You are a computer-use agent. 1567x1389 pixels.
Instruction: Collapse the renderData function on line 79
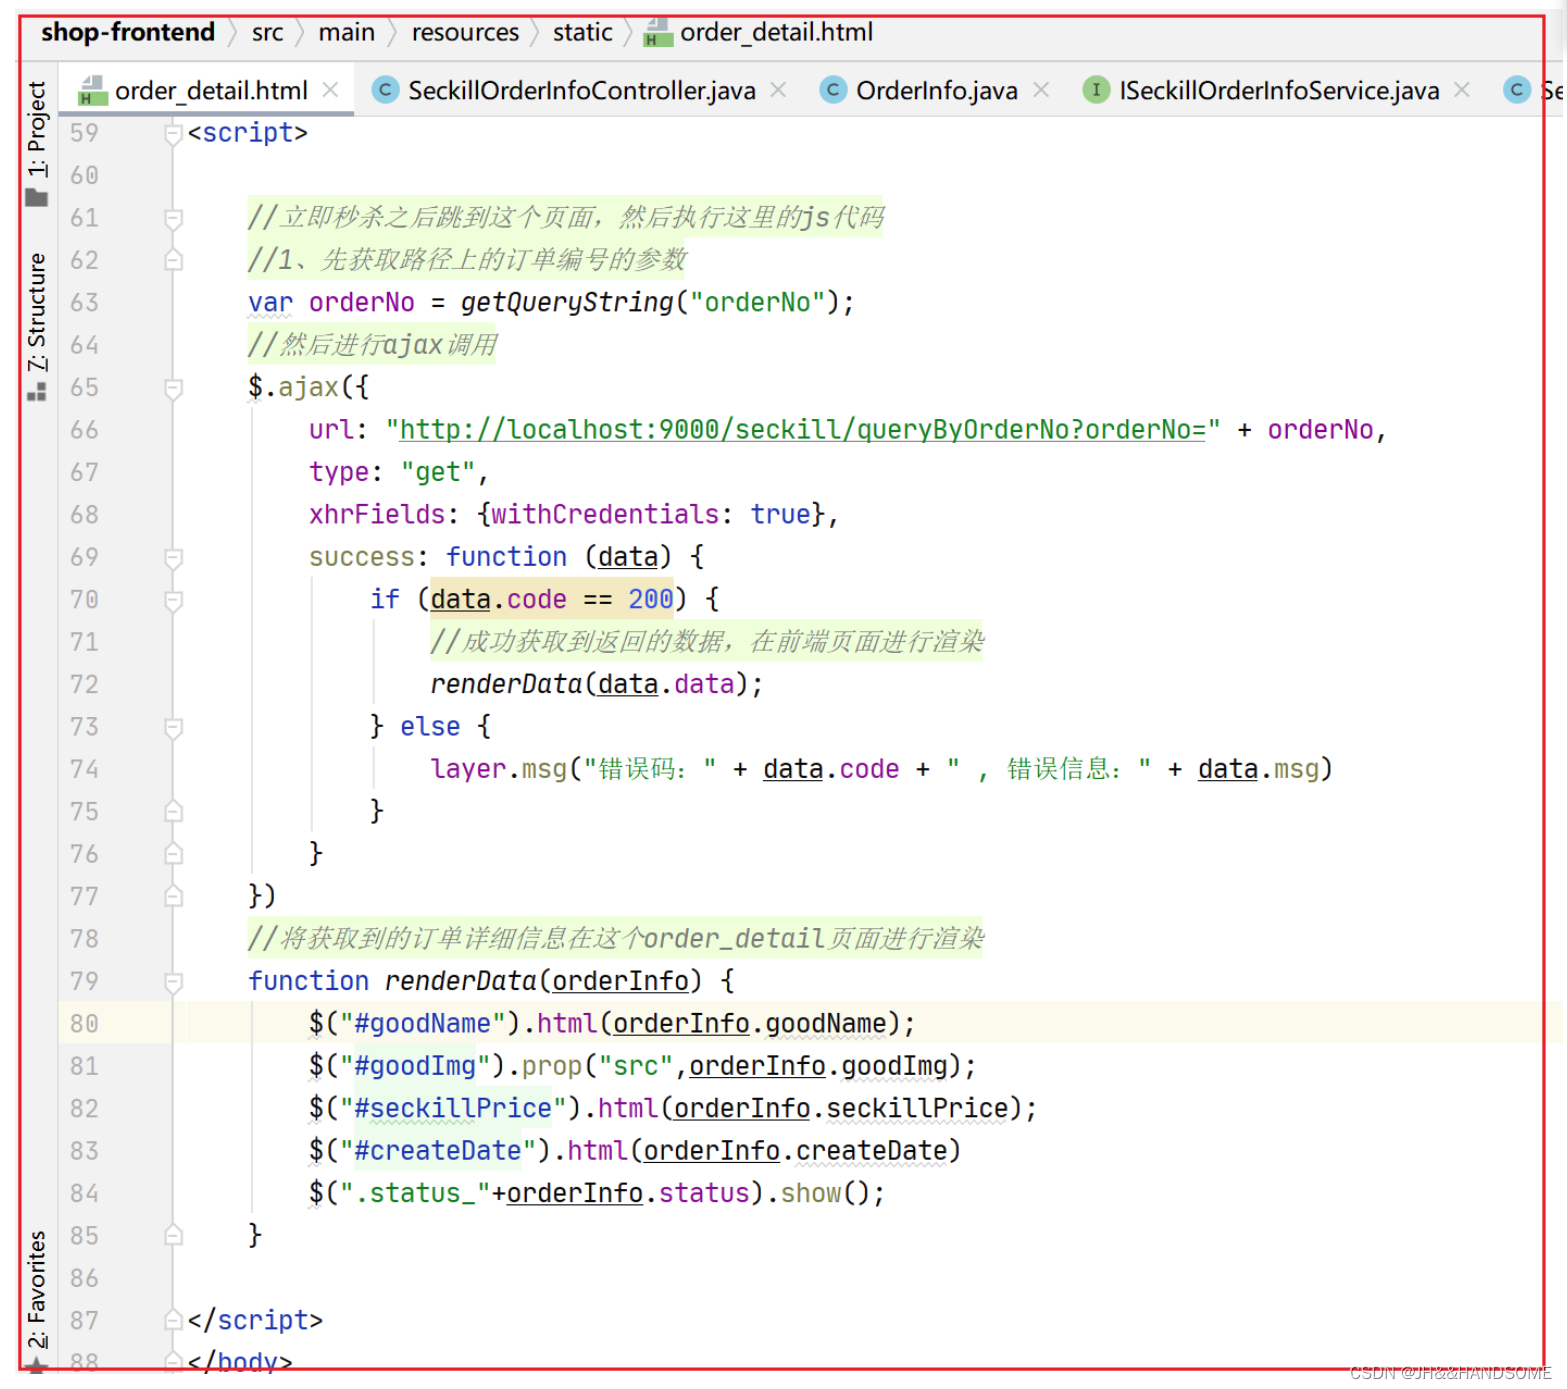[173, 982]
